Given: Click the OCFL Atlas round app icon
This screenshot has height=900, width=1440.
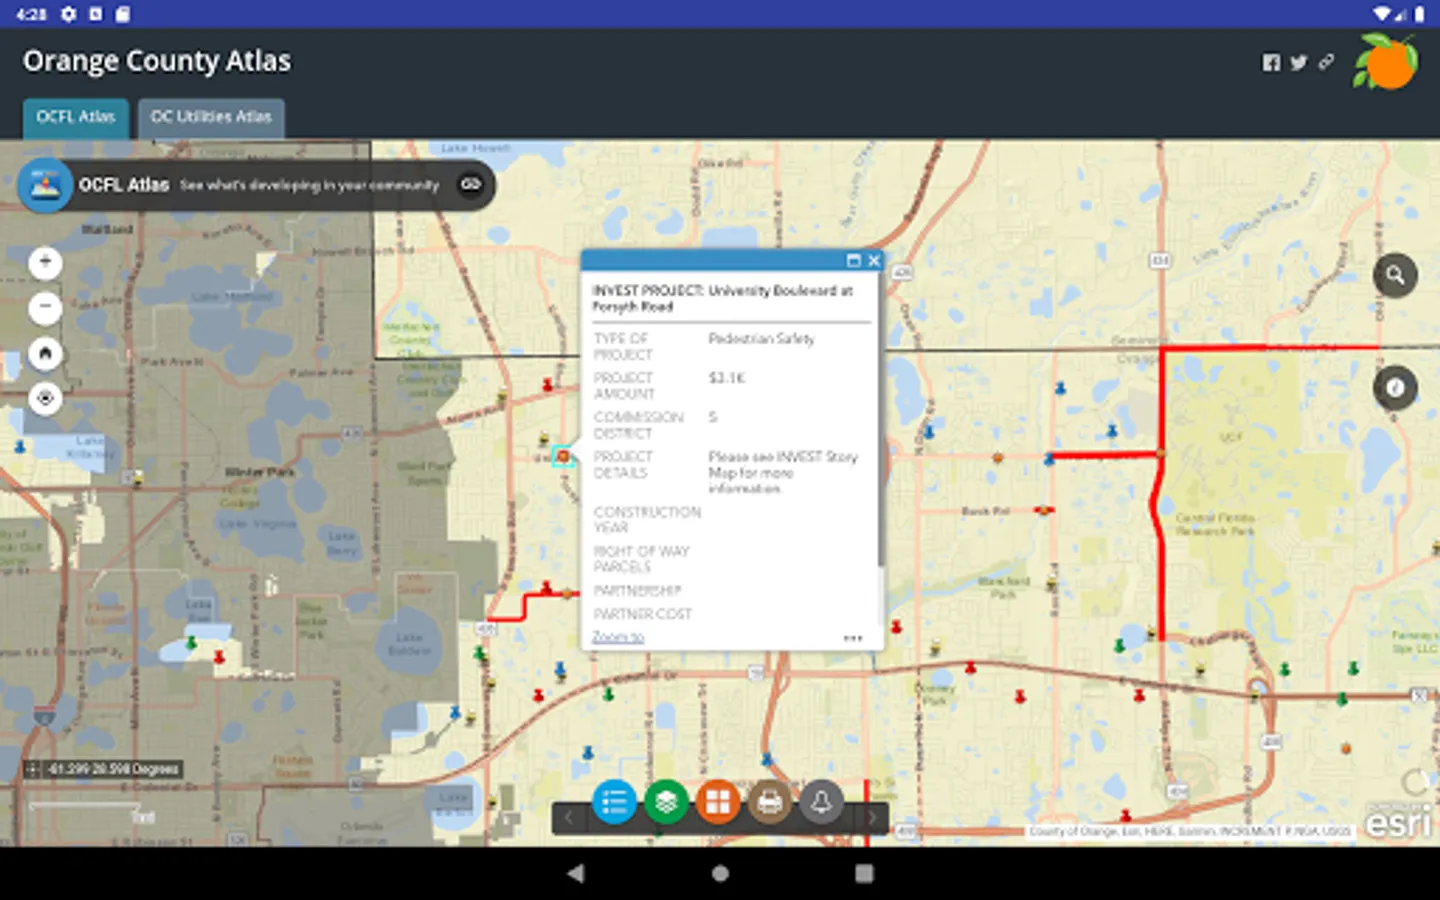Looking at the screenshot, I should coord(45,185).
